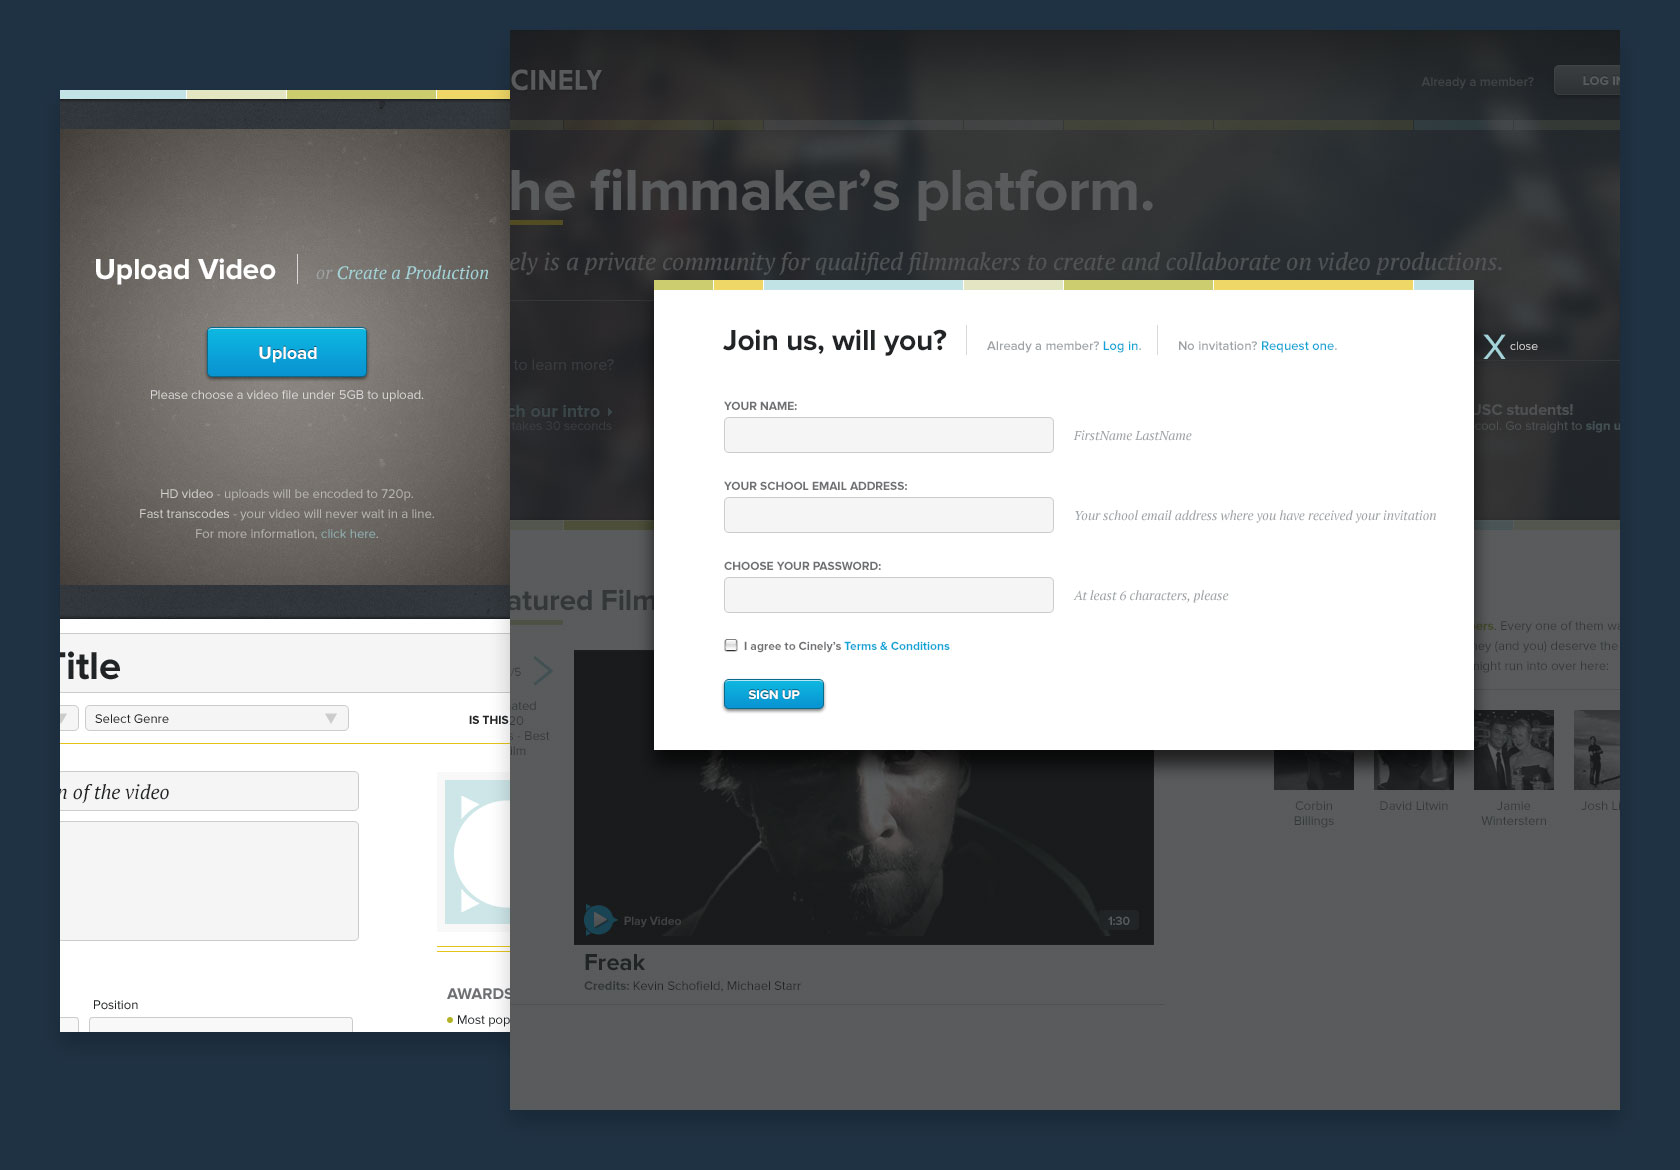Click the Cinely logo
This screenshot has height=1170, width=1680.
pyautogui.click(x=557, y=80)
